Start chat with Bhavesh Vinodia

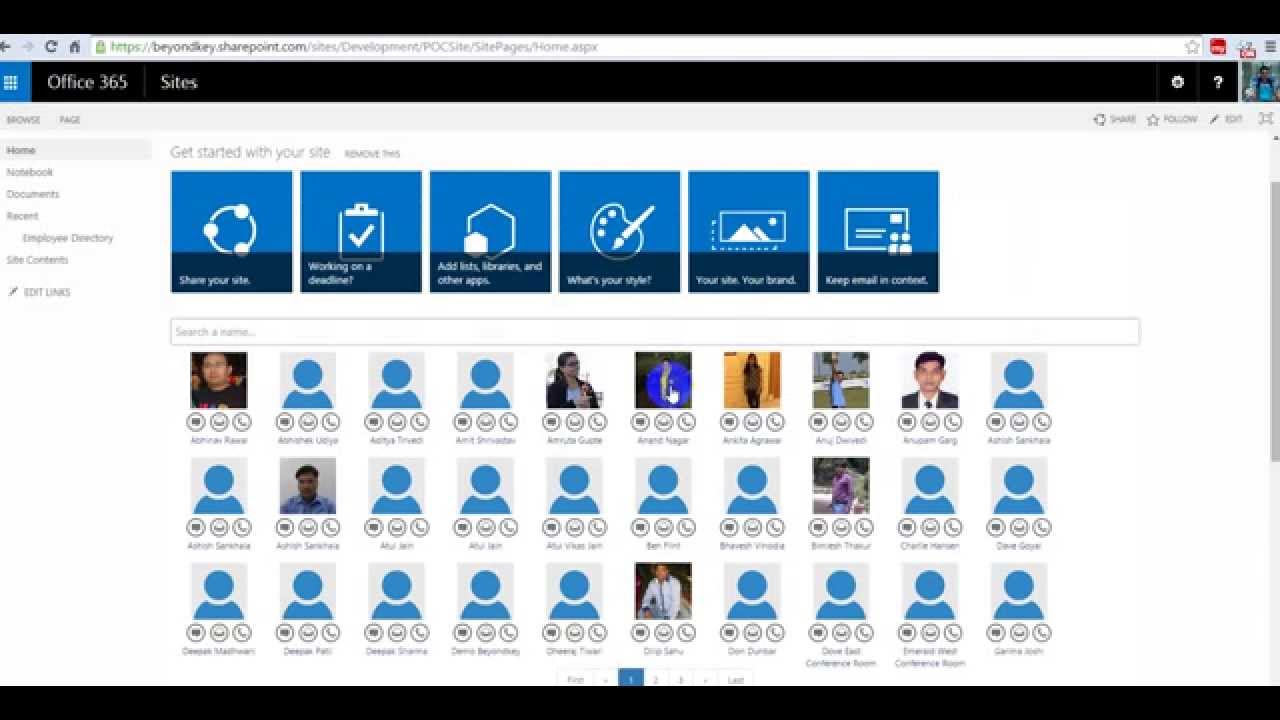[x=729, y=527]
